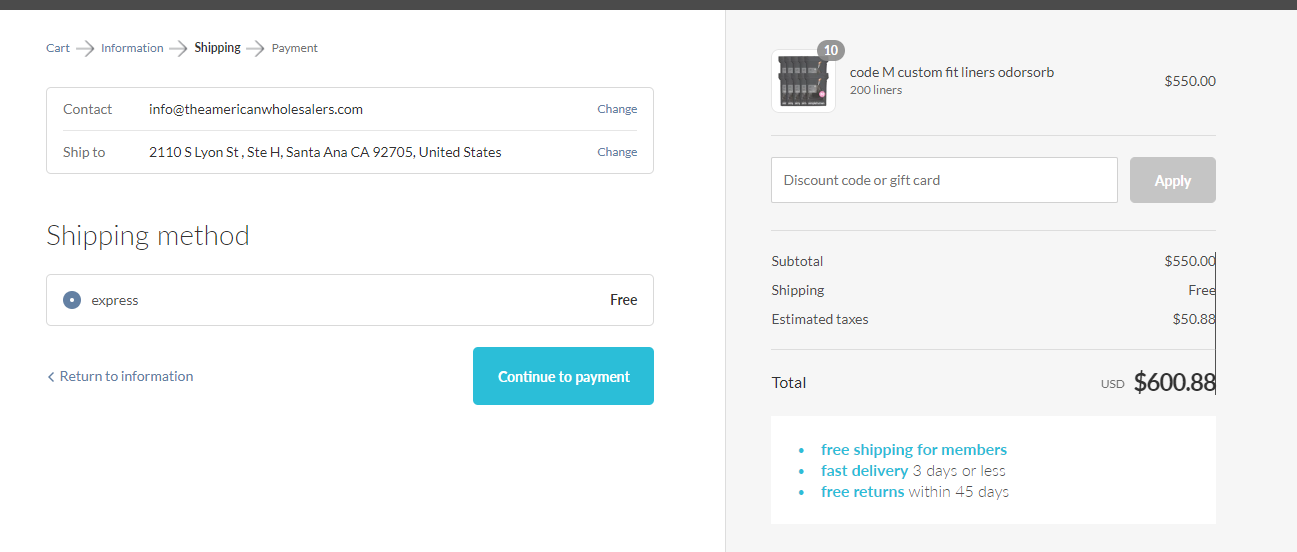Open the Cart breadcrumb step

58,48
